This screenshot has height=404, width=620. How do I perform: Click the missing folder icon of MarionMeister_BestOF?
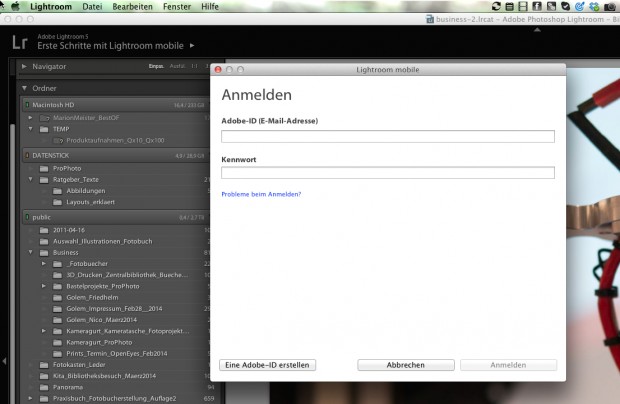(x=45, y=118)
